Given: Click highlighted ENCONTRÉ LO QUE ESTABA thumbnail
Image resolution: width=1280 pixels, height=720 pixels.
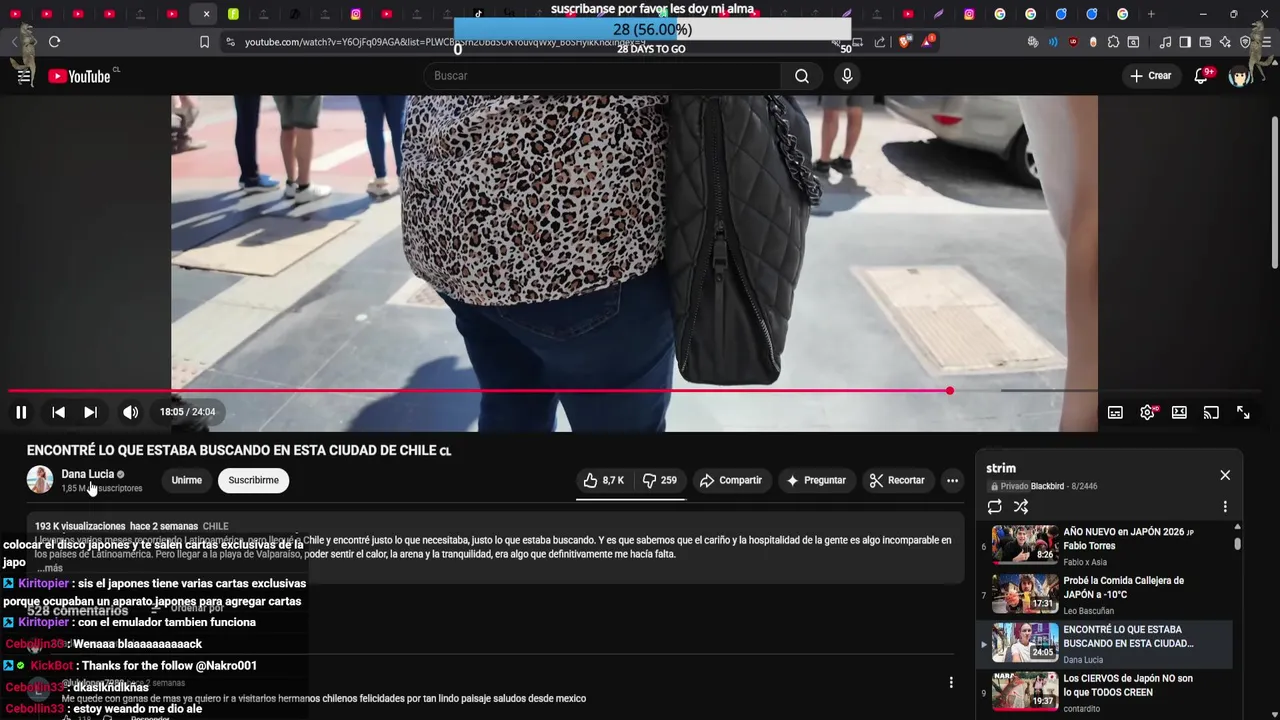Looking at the screenshot, I should (x=1024, y=643).
